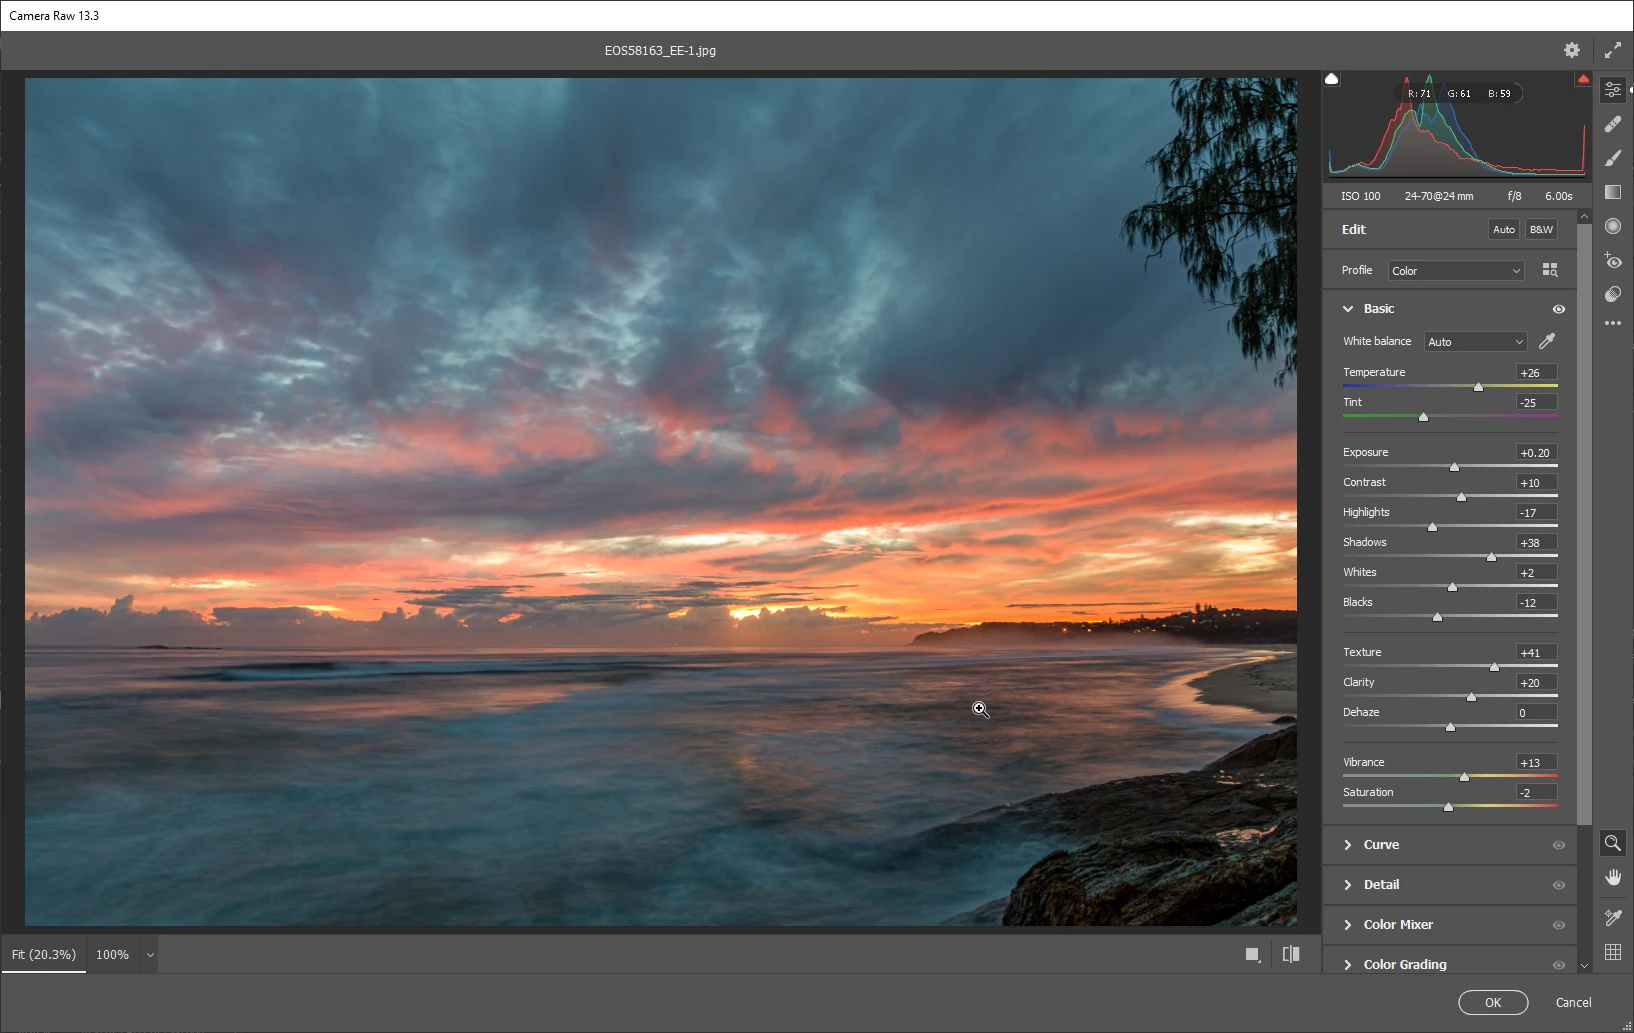Click the edit panel vertical scrollbar

(x=1584, y=524)
